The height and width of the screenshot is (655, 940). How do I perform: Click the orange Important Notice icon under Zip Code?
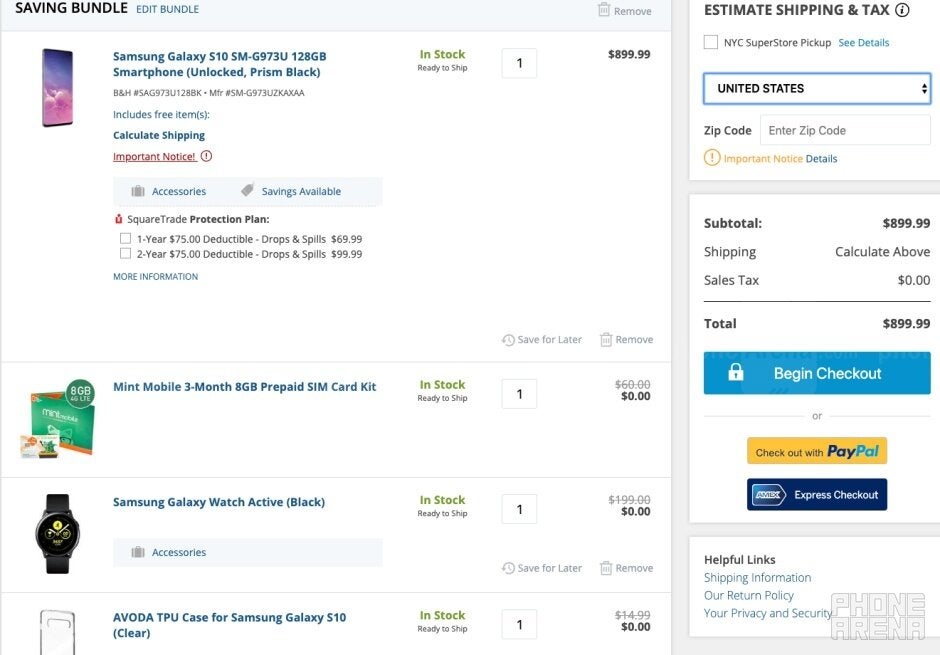point(712,158)
